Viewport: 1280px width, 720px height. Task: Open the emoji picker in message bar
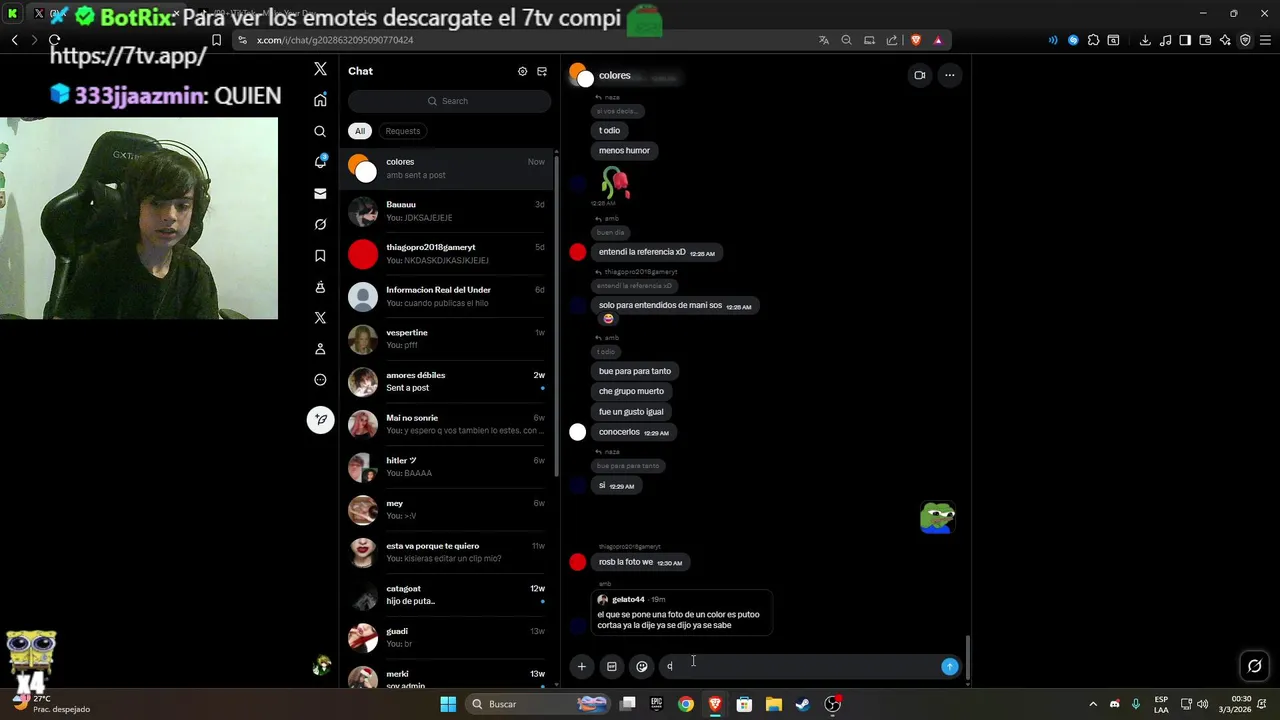(642, 666)
